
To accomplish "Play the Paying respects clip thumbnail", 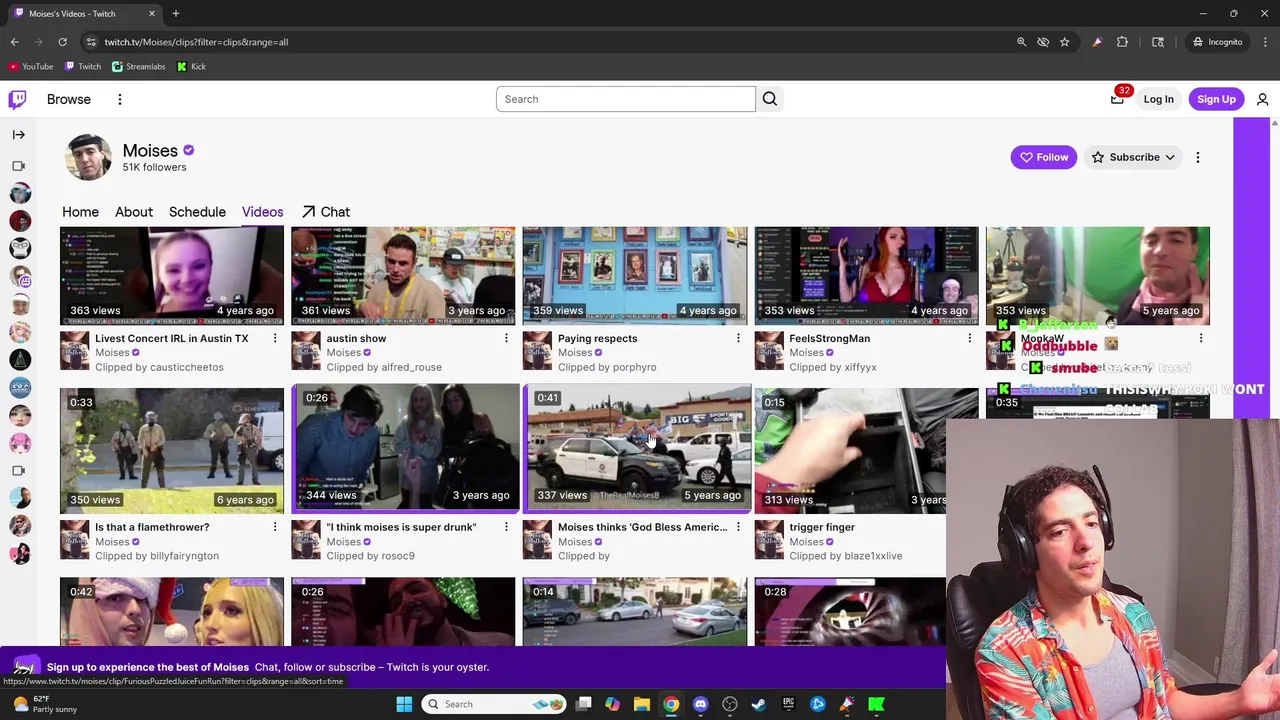I will [635, 275].
